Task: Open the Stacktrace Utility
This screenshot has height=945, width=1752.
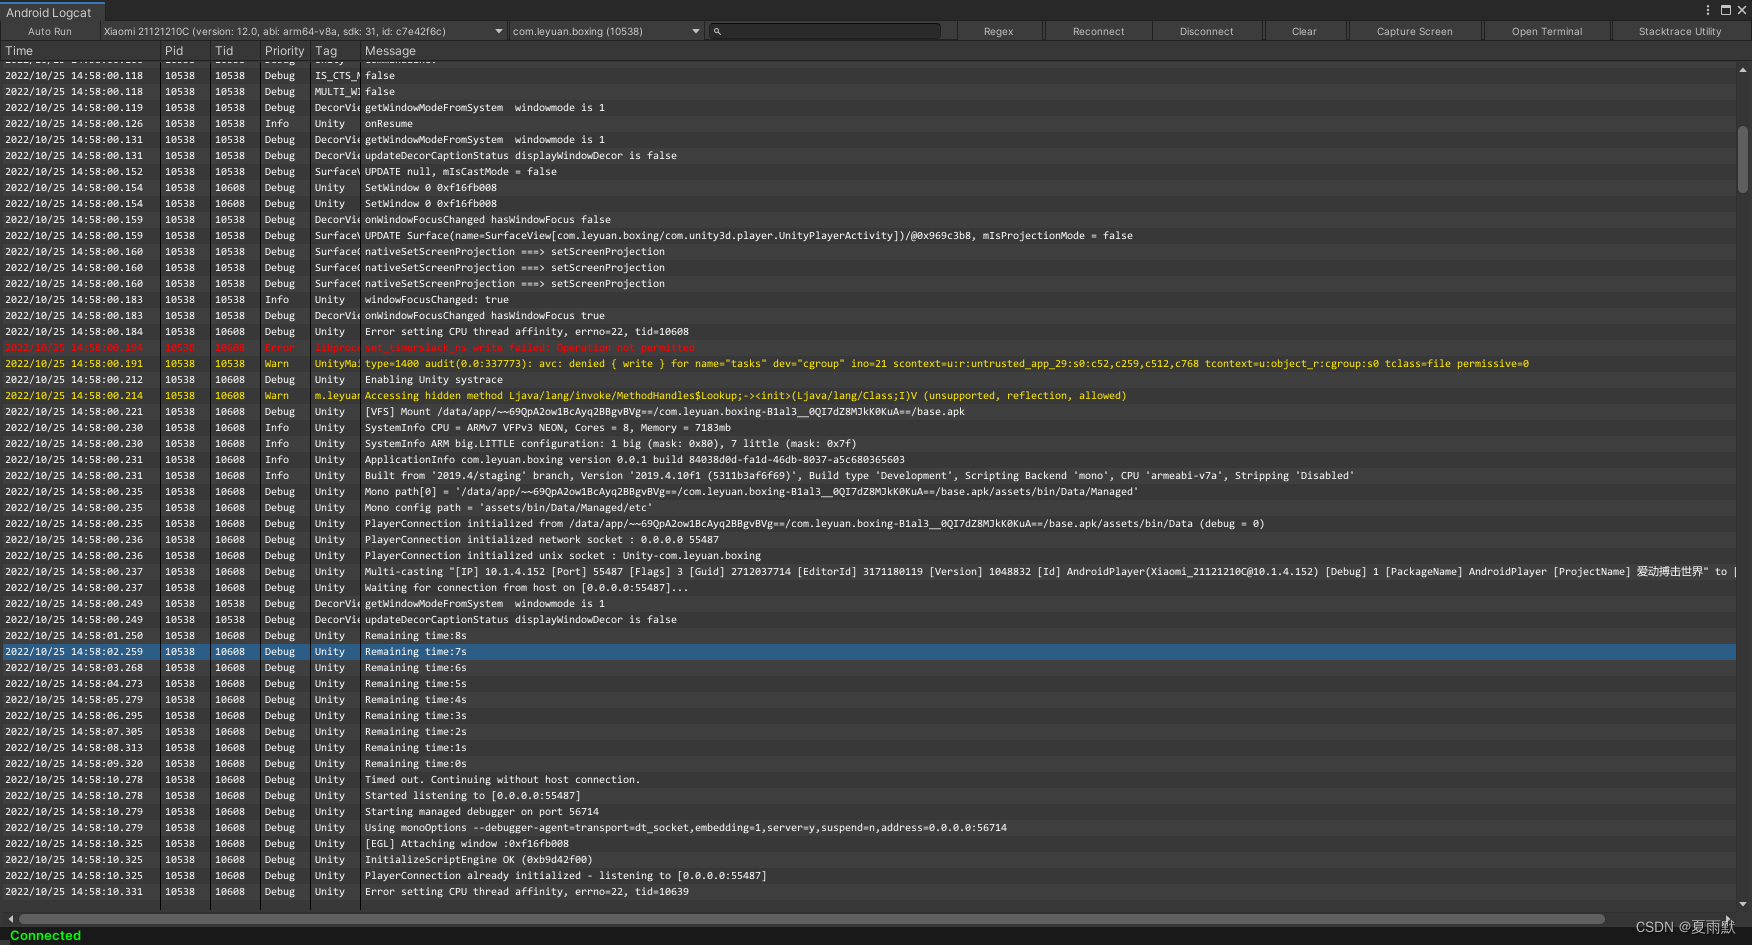Action: point(1680,32)
